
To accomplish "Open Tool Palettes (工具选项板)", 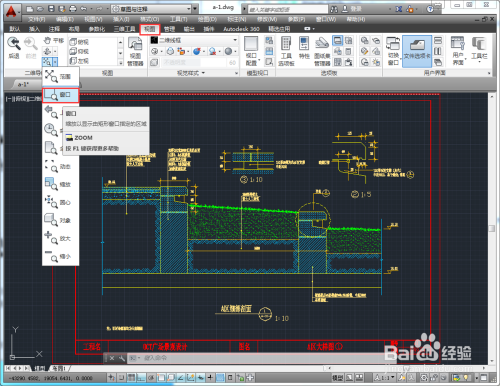I will (x=286, y=51).
